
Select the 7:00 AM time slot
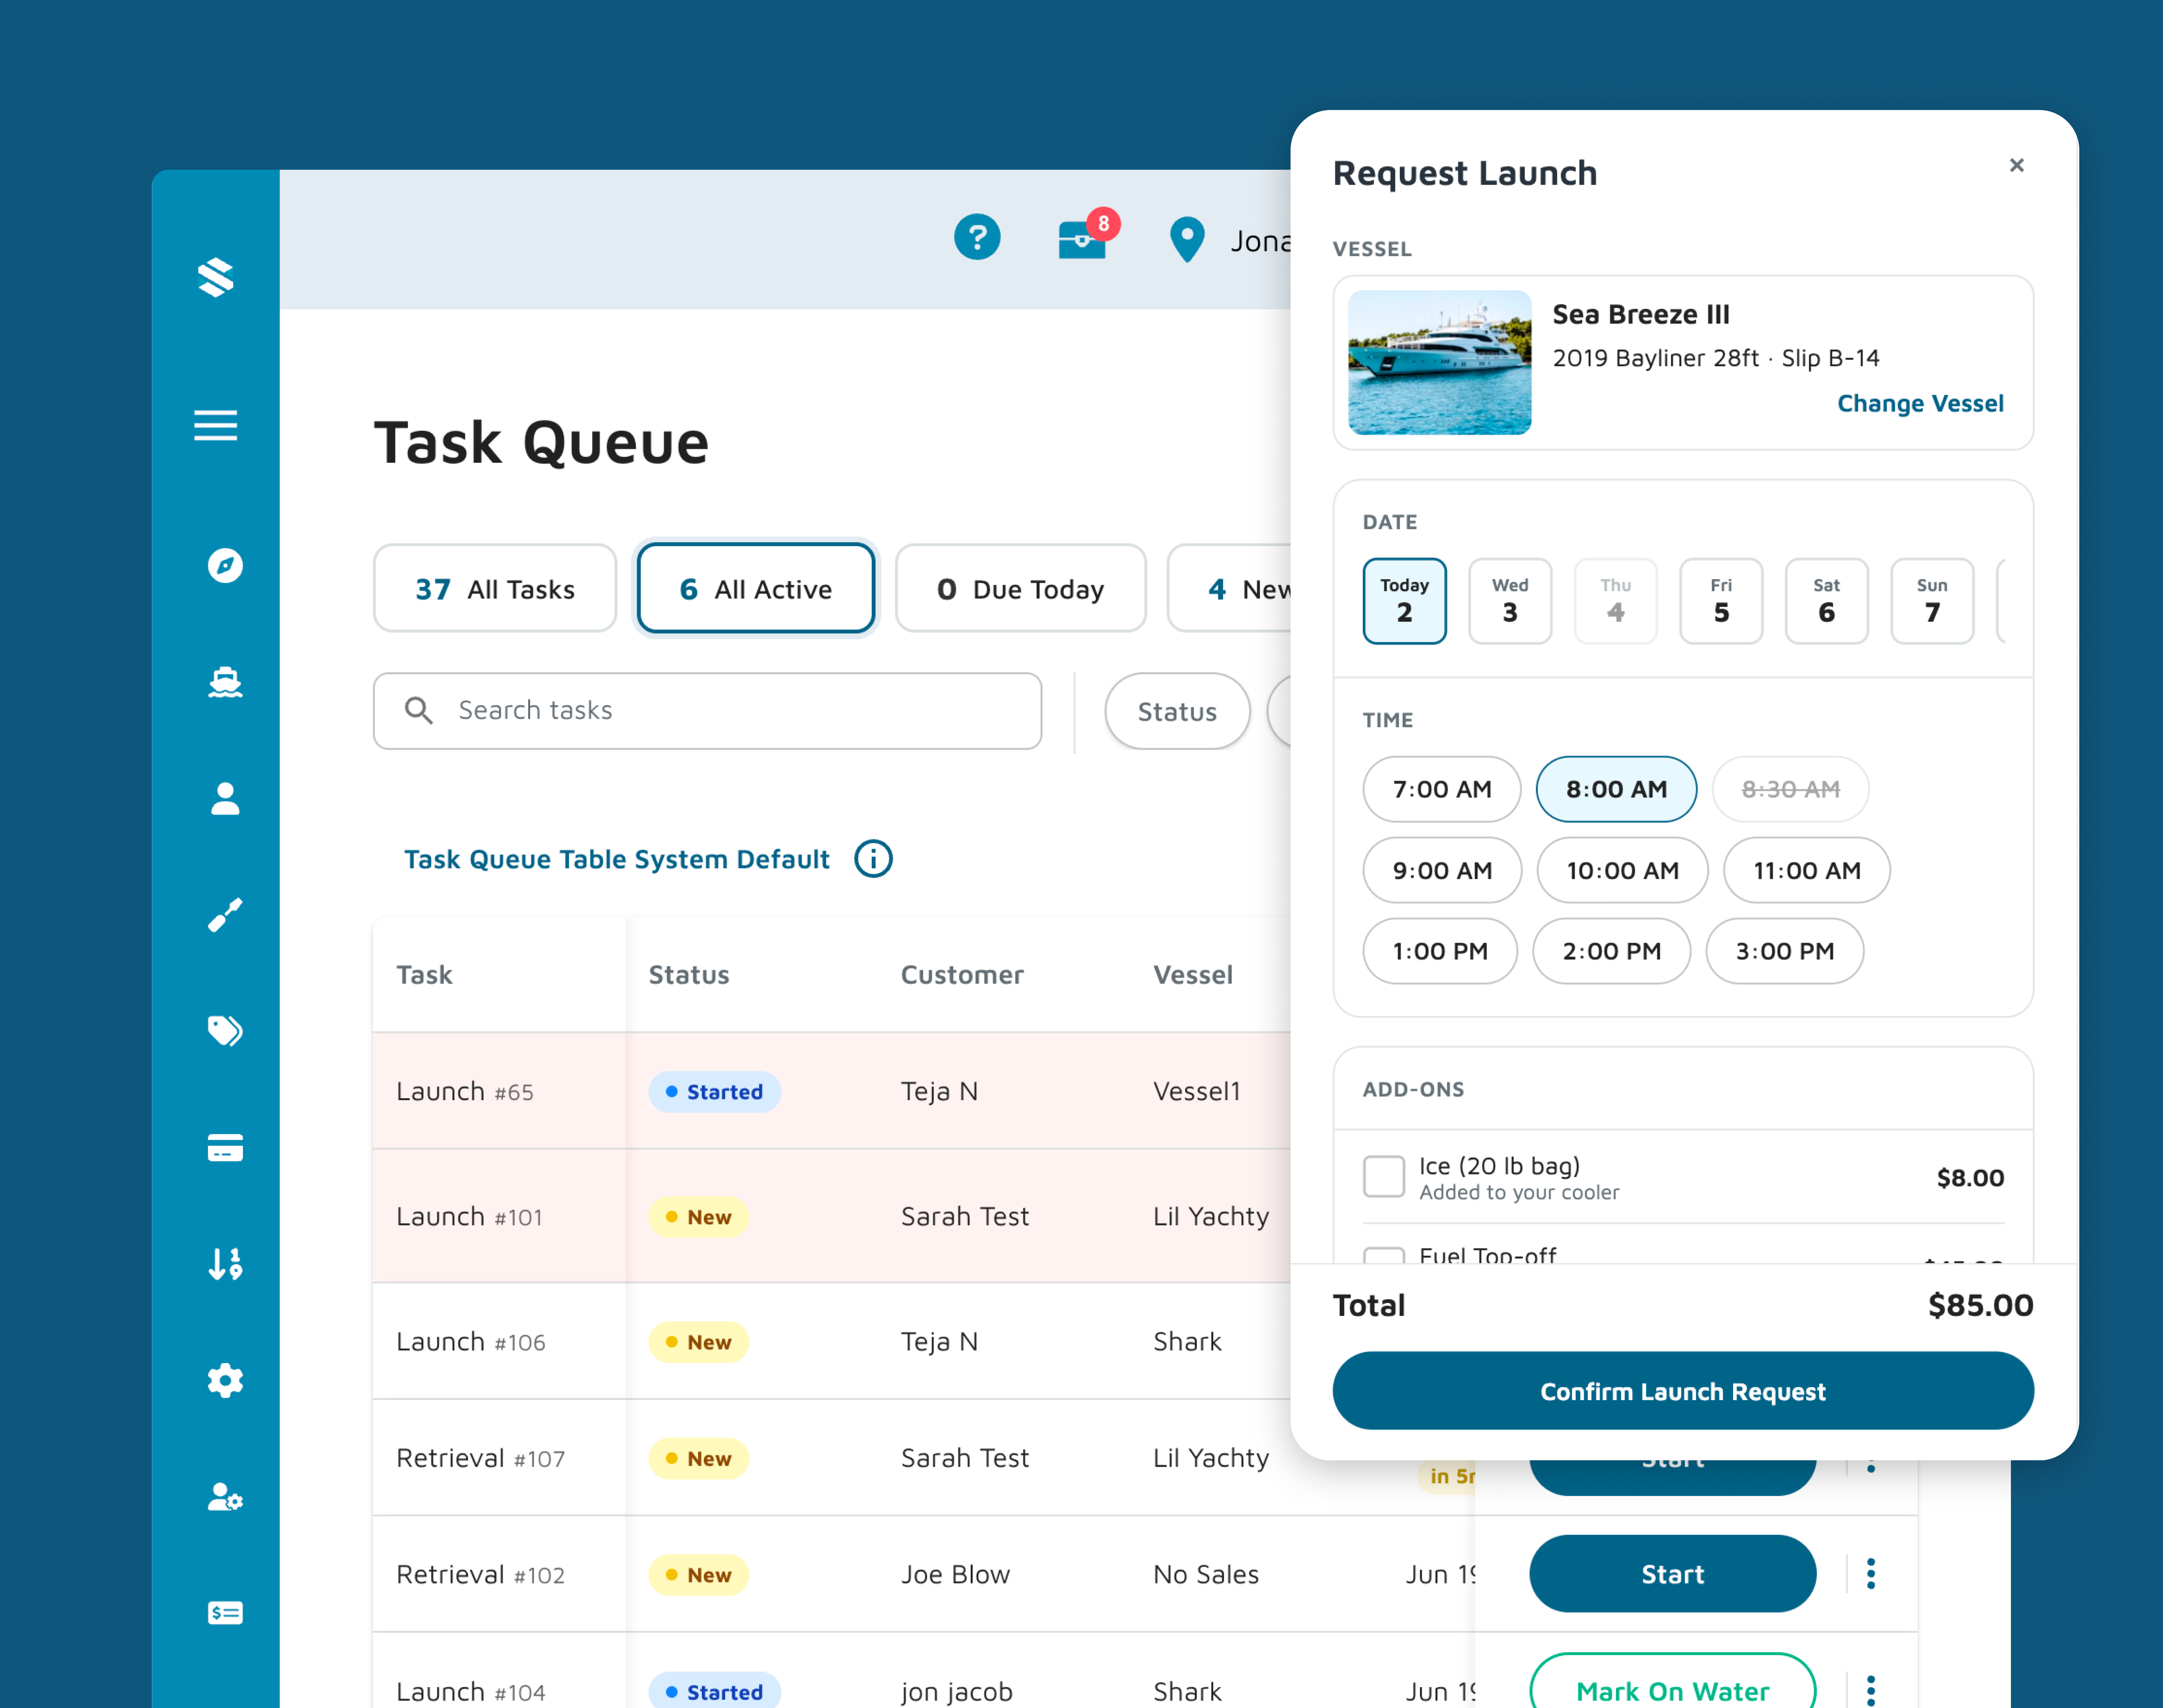click(1442, 789)
